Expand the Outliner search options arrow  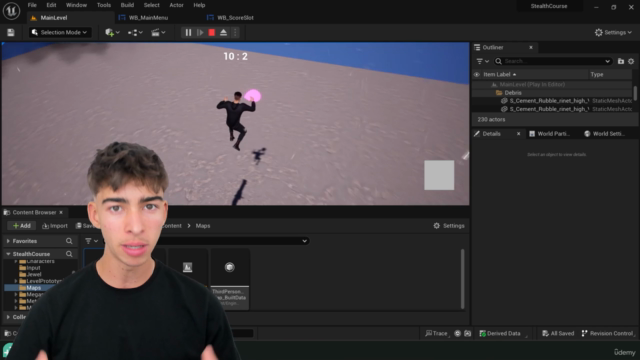pos(607,61)
